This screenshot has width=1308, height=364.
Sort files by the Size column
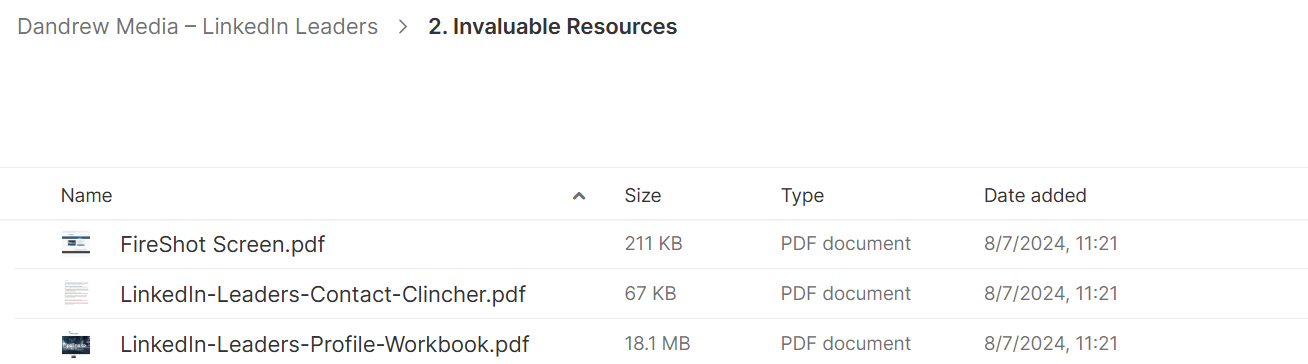[643, 195]
